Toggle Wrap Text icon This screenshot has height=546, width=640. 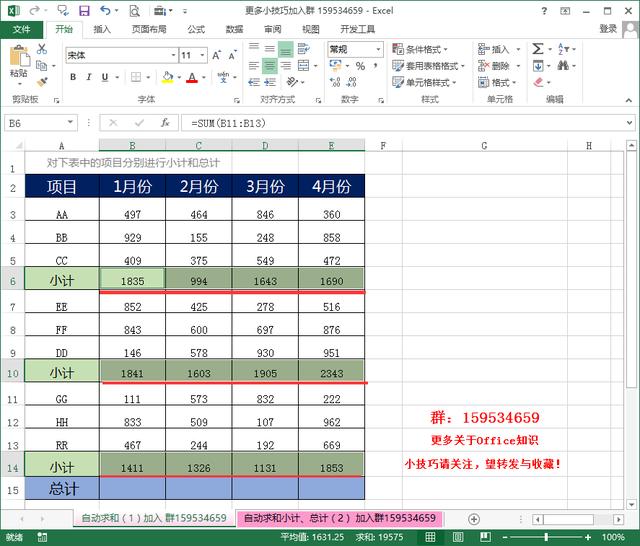[x=303, y=49]
